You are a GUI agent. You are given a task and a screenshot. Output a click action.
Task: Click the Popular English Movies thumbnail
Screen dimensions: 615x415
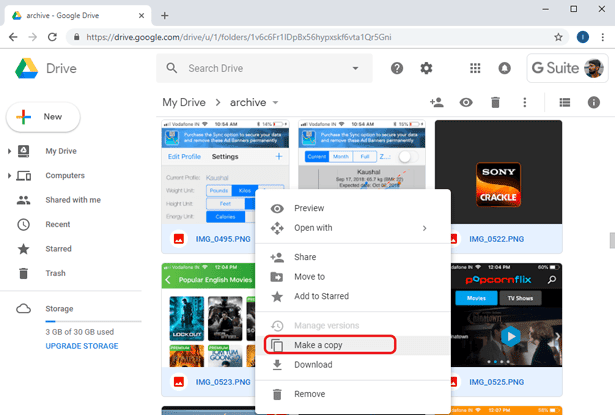tap(208, 315)
